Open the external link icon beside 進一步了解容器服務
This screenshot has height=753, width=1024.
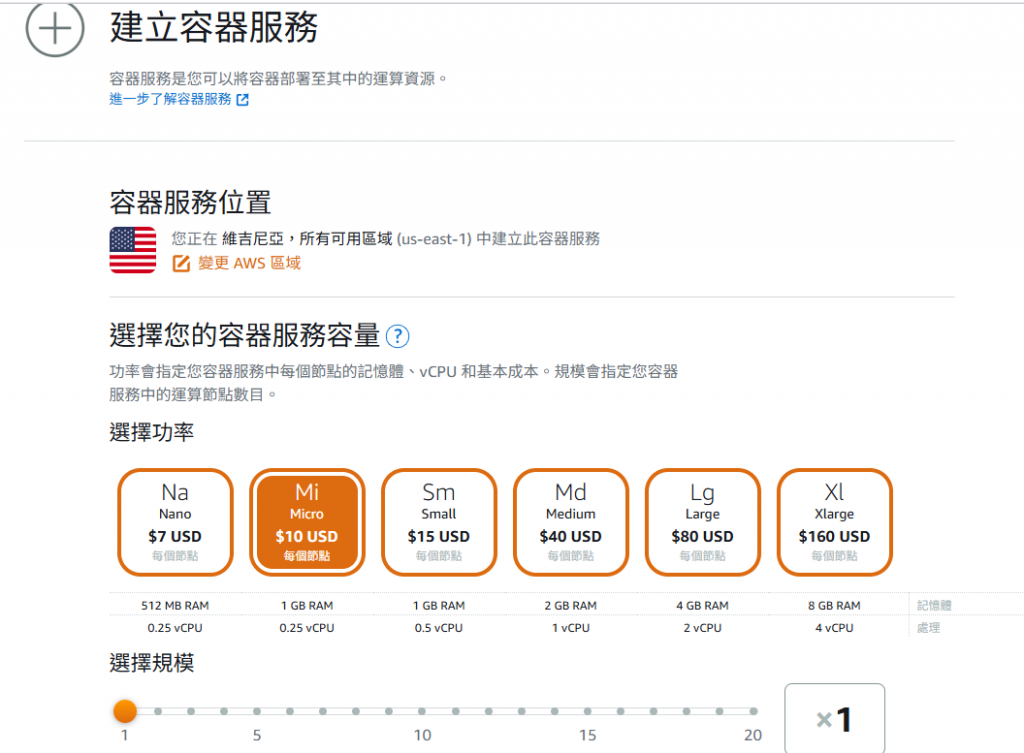tap(242, 99)
